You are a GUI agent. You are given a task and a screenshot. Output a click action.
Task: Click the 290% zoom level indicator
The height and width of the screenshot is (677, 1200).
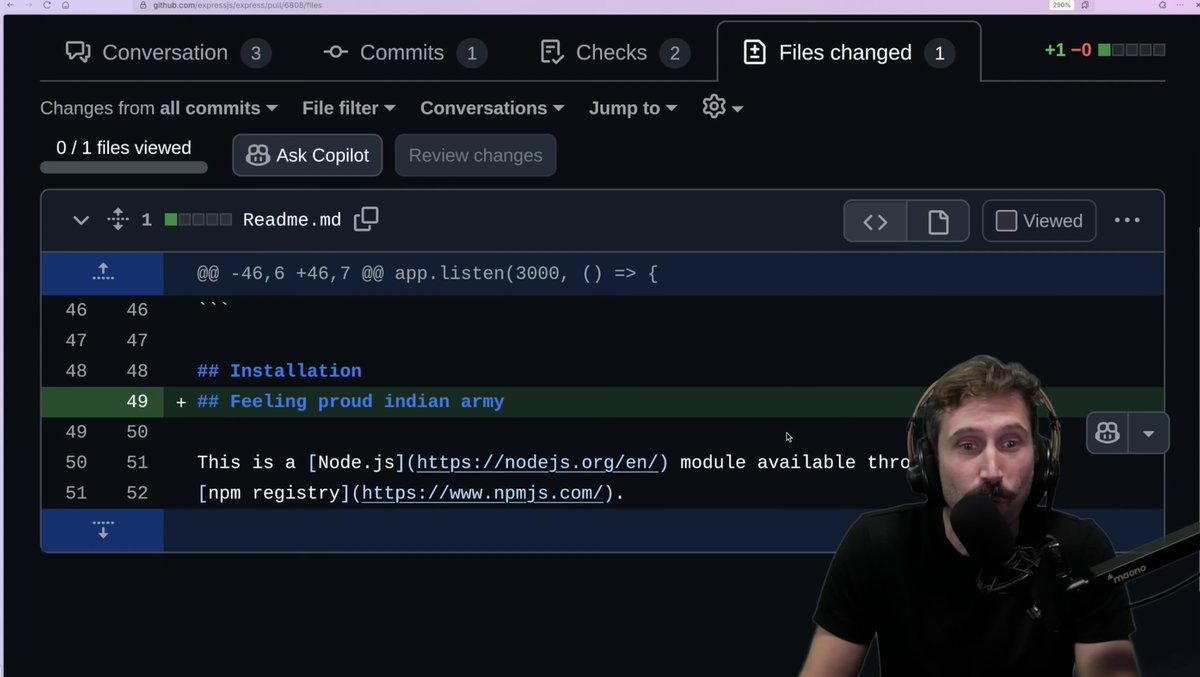click(x=1061, y=5)
